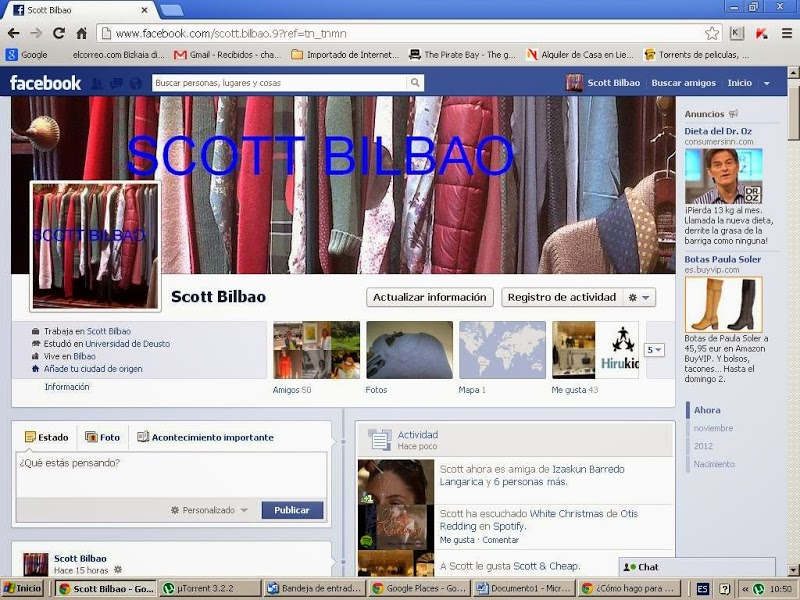This screenshot has width=800, height=600.
Task: Open the Me gusta thumbnail
Action: click(x=595, y=349)
